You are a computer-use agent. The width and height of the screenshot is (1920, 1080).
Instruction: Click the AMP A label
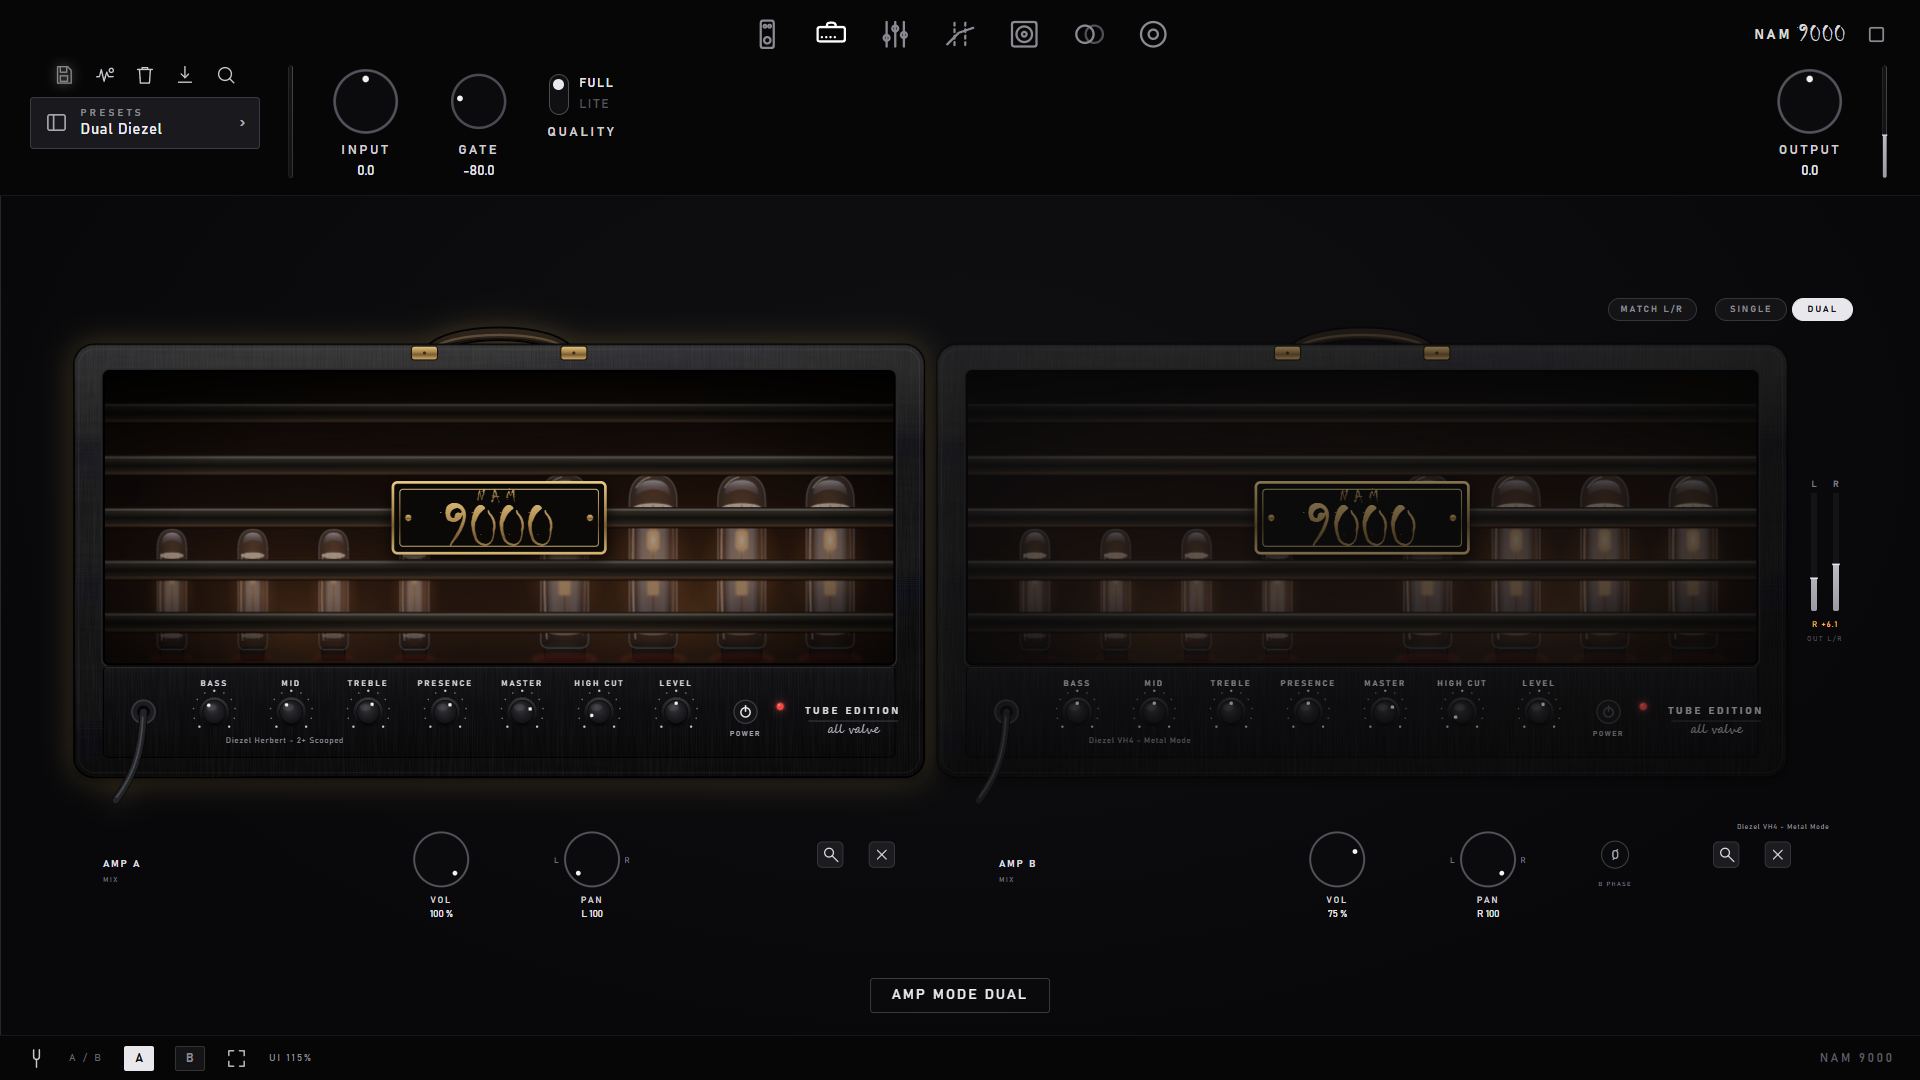click(x=121, y=864)
